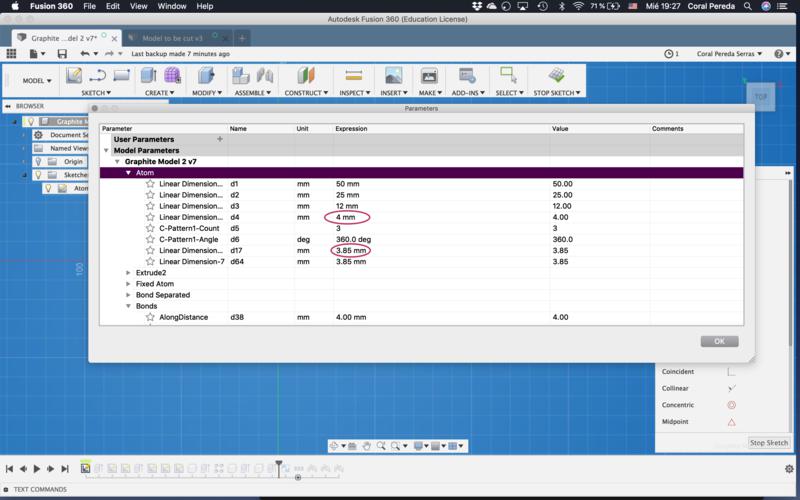The height and width of the screenshot is (500, 800).
Task: Collapse the Atom parameters group
Action: [128, 173]
